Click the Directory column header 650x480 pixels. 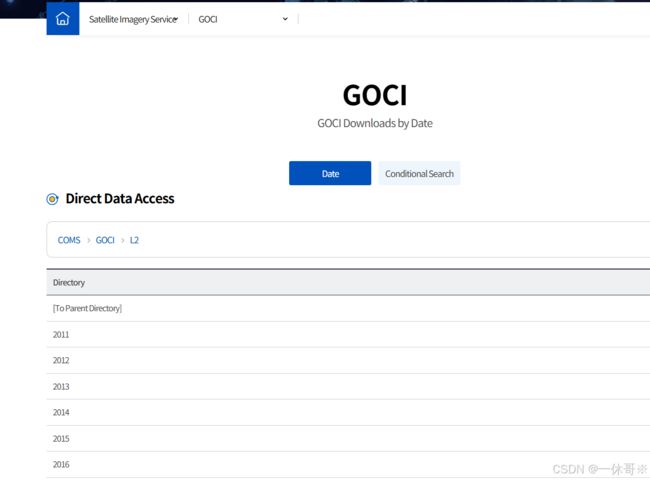(69, 282)
